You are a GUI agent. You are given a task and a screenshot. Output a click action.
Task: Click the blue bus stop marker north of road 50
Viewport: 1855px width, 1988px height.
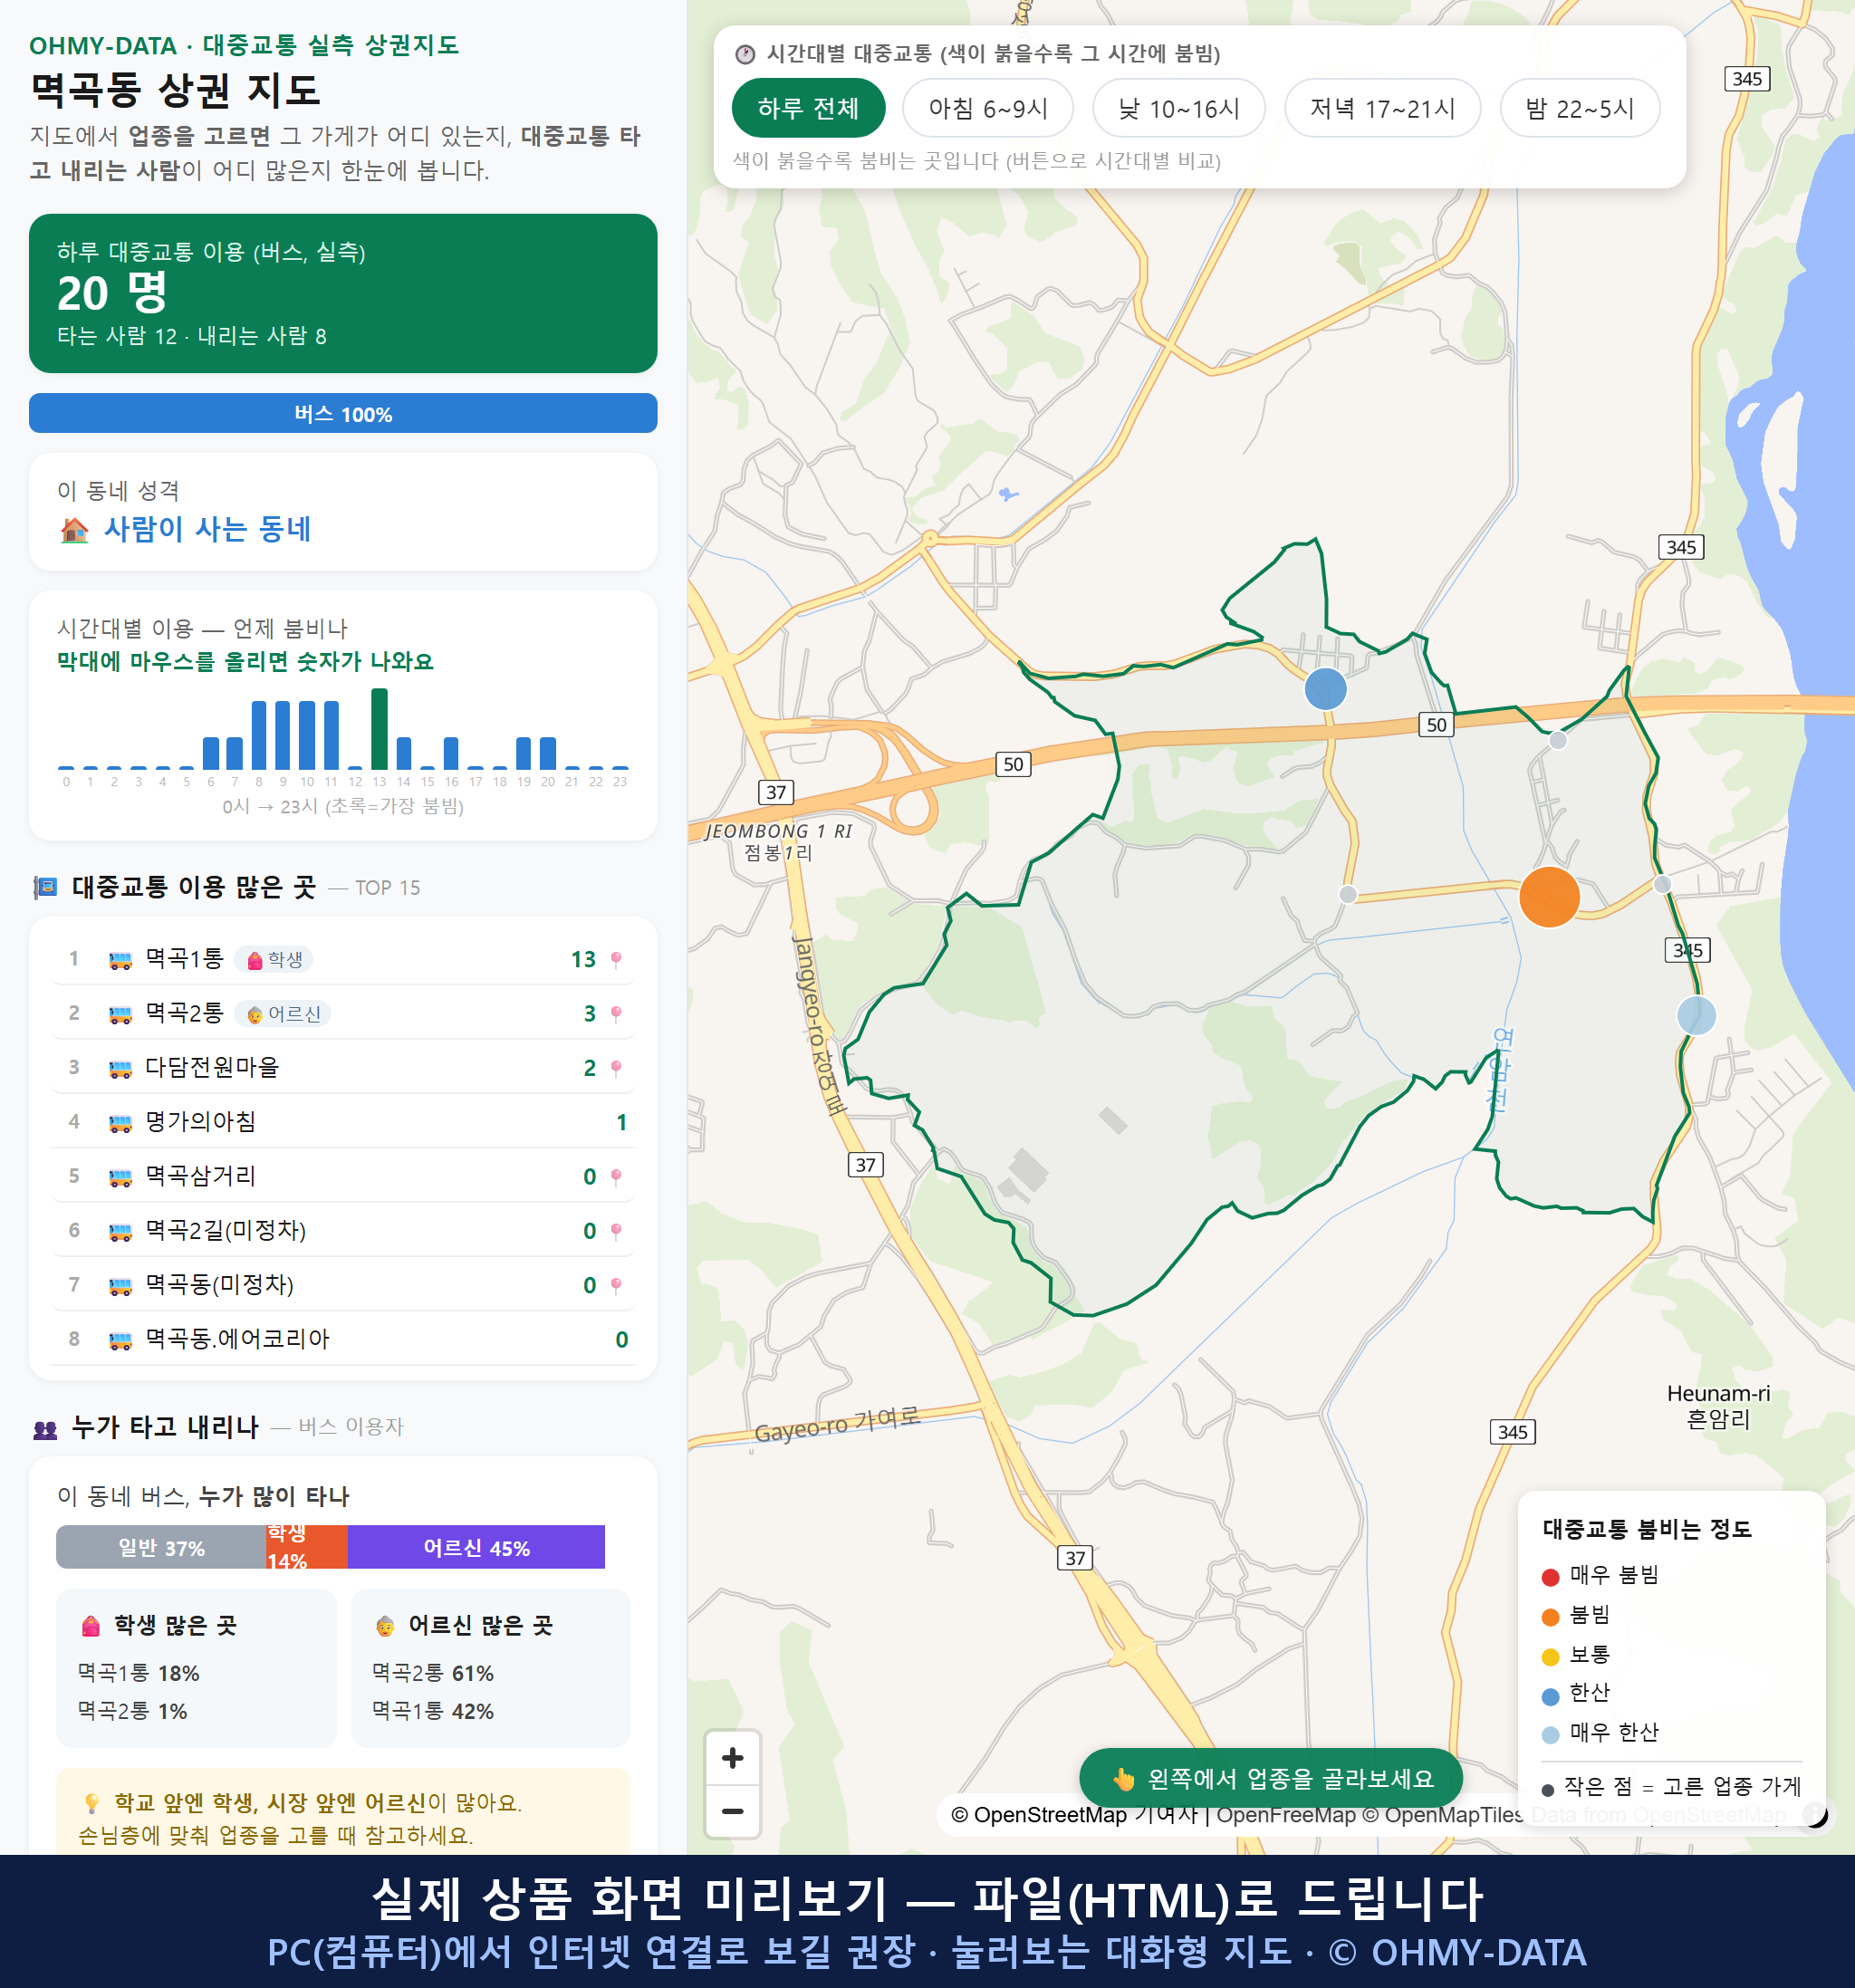[1325, 689]
